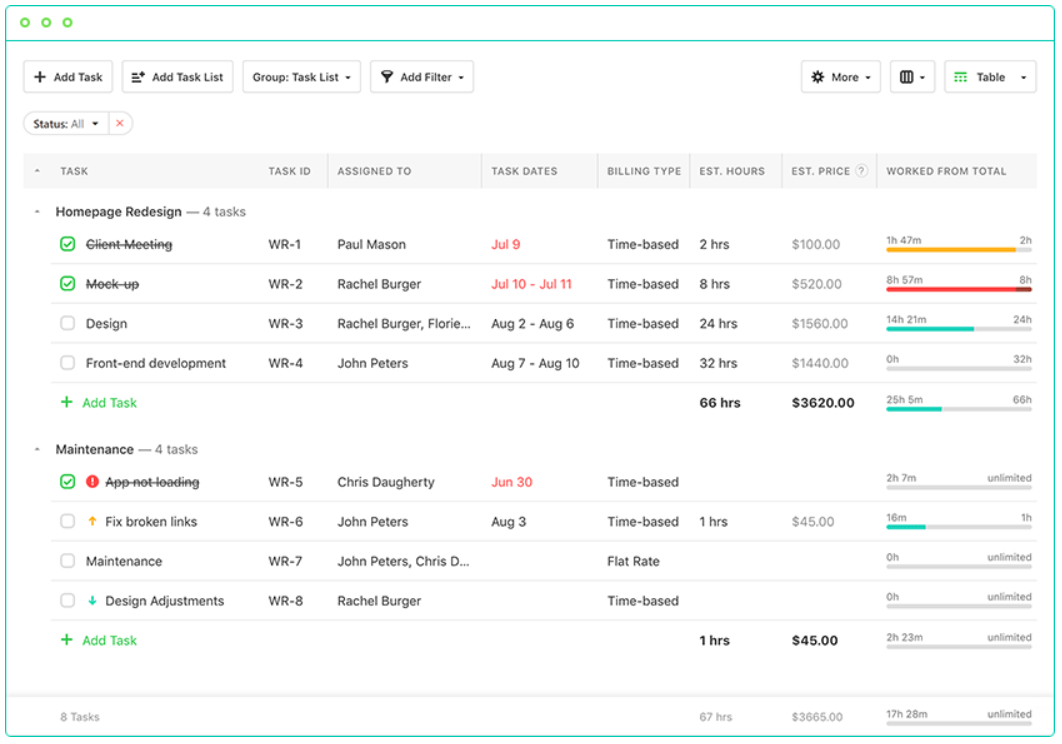
Task: Sort by EST. HOURS column header
Action: pos(731,171)
